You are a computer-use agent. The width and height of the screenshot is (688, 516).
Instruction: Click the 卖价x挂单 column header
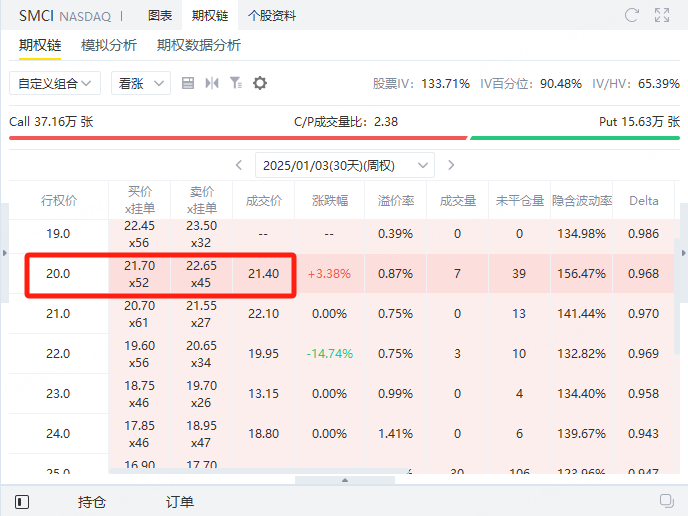point(201,200)
